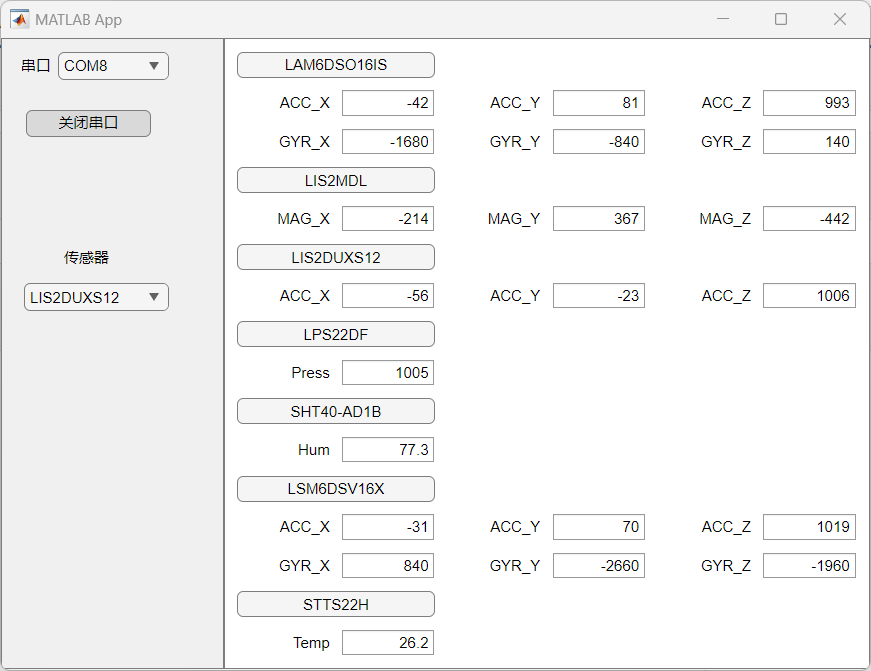Select LSM6DSV16X ACC_Z field showing 1019
Viewport: 871px width, 671px height.
pyautogui.click(x=809, y=527)
